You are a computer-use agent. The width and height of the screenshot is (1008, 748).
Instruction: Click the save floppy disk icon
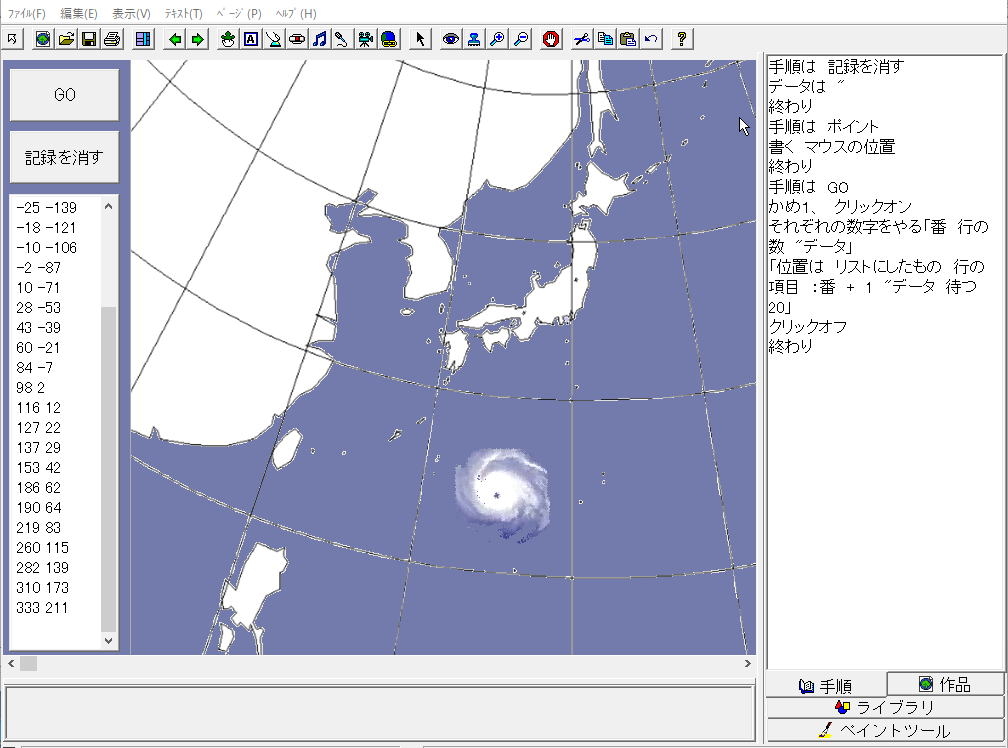89,39
